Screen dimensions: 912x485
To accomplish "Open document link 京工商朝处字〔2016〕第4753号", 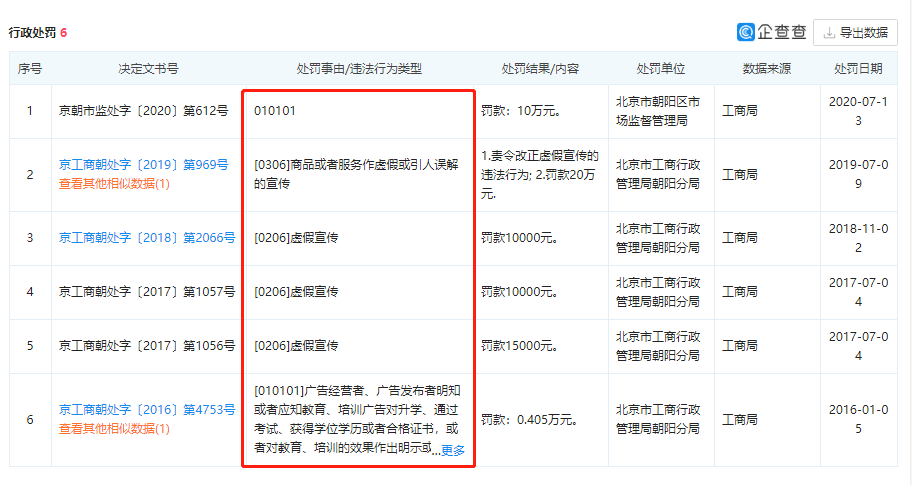I will [x=147, y=410].
